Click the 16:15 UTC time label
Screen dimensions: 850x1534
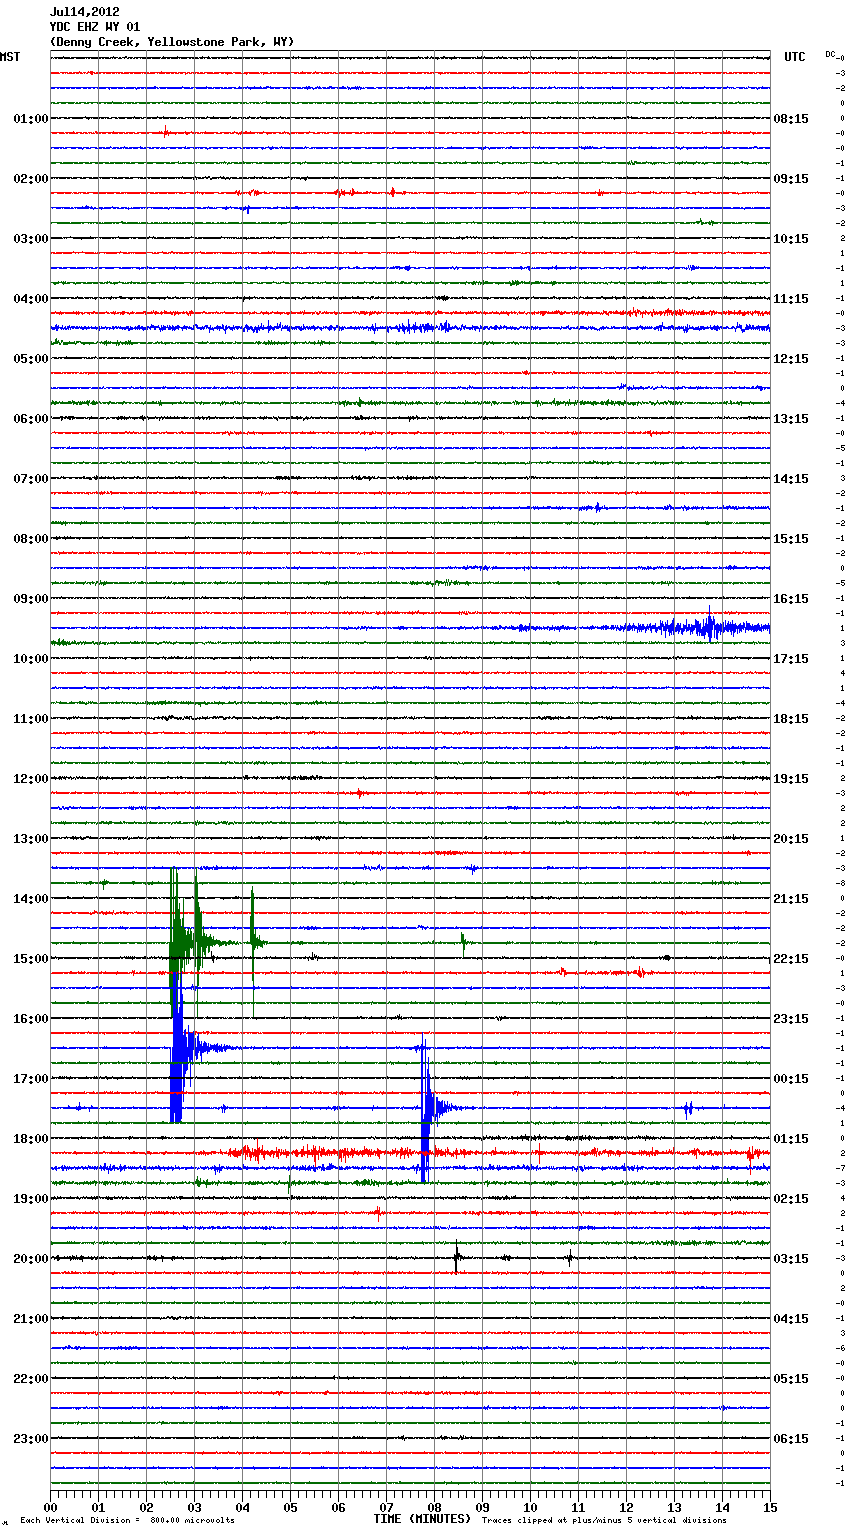tap(791, 599)
